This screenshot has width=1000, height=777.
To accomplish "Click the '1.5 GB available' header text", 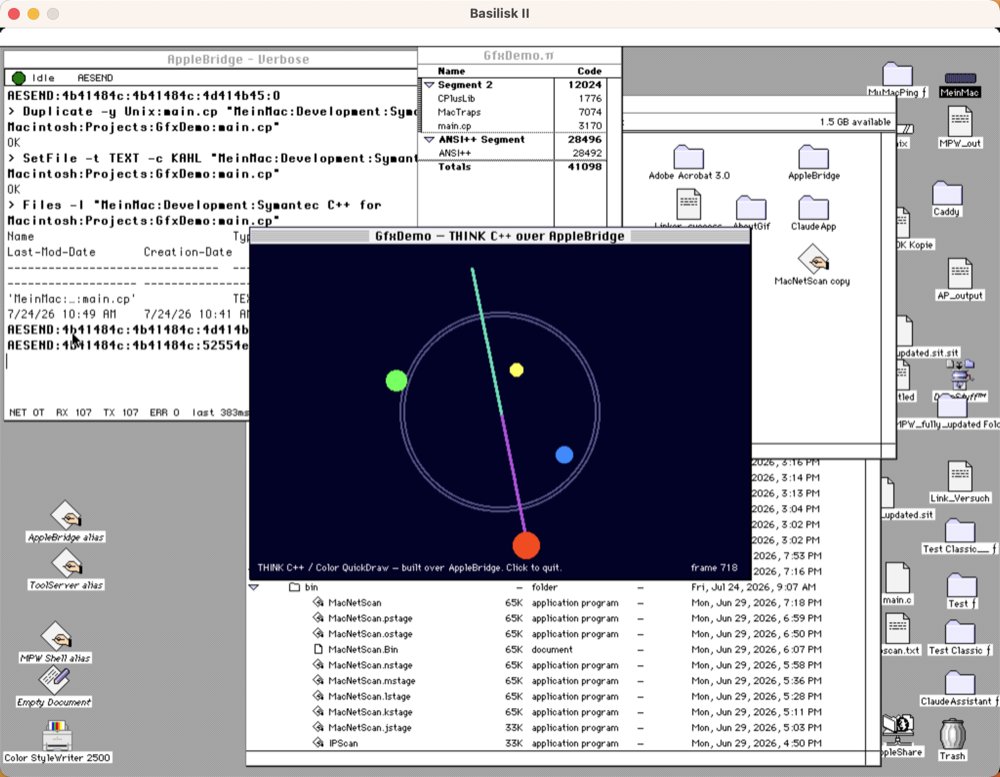I will [855, 122].
